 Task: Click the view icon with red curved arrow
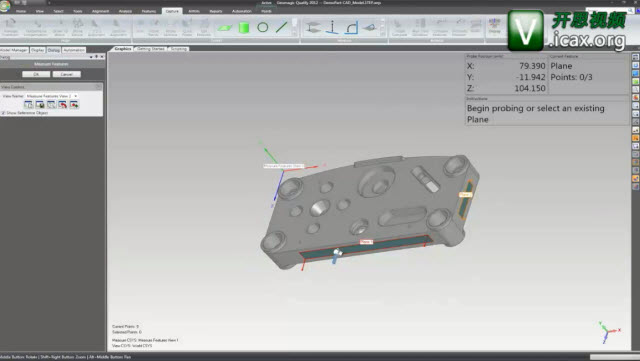[62, 105]
